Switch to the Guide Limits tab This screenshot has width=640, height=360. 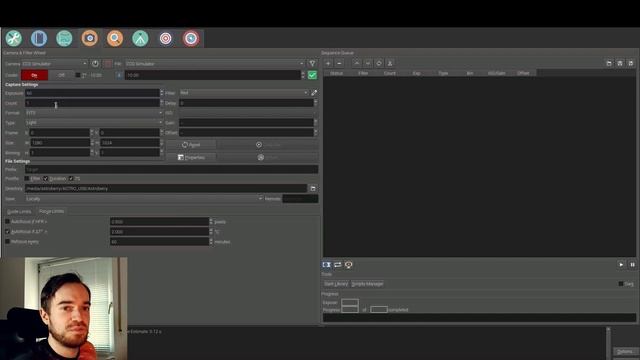(x=19, y=211)
